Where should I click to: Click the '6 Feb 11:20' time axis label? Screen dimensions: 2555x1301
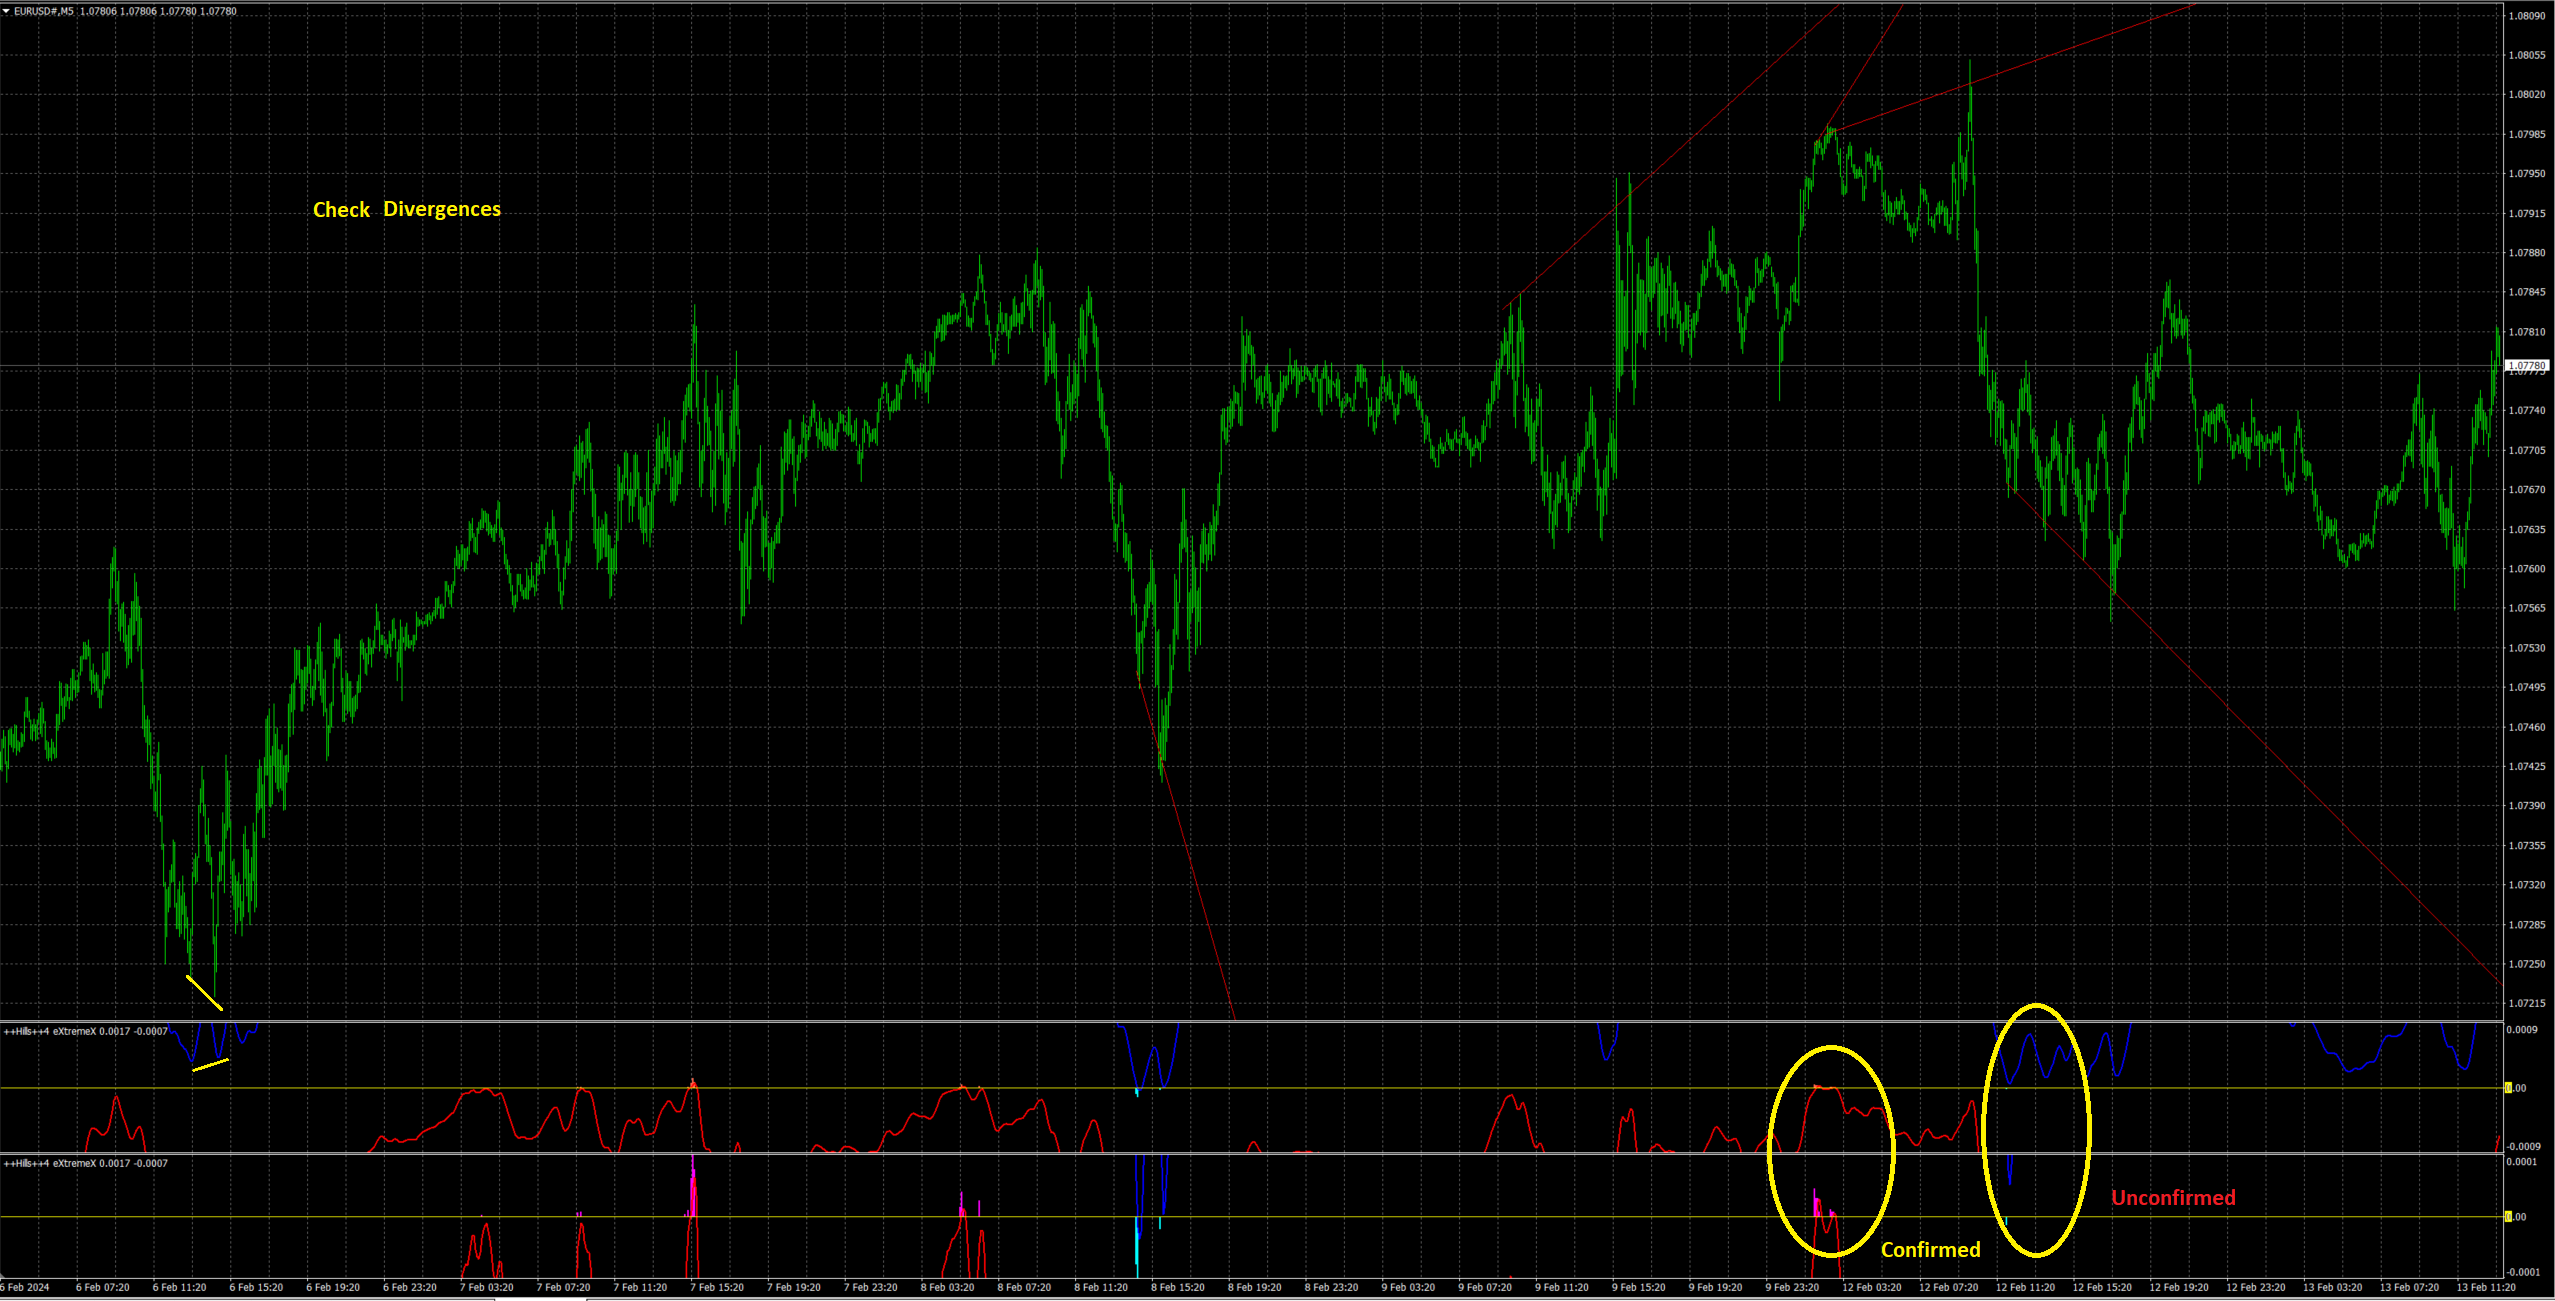pyautogui.click(x=179, y=1287)
